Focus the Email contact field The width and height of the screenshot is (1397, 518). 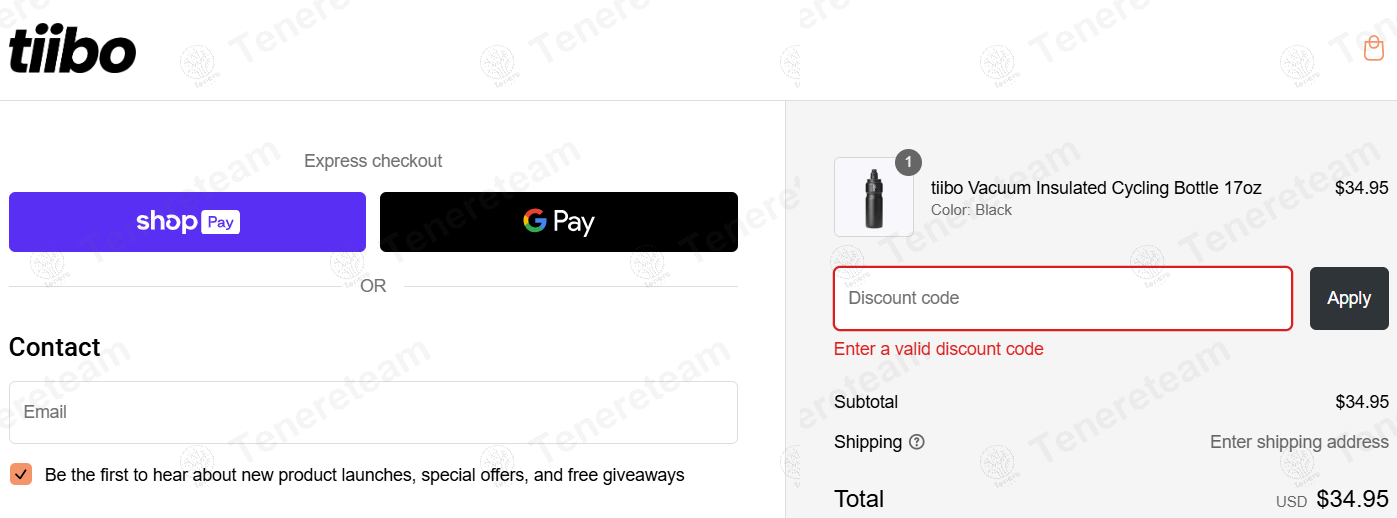point(373,412)
